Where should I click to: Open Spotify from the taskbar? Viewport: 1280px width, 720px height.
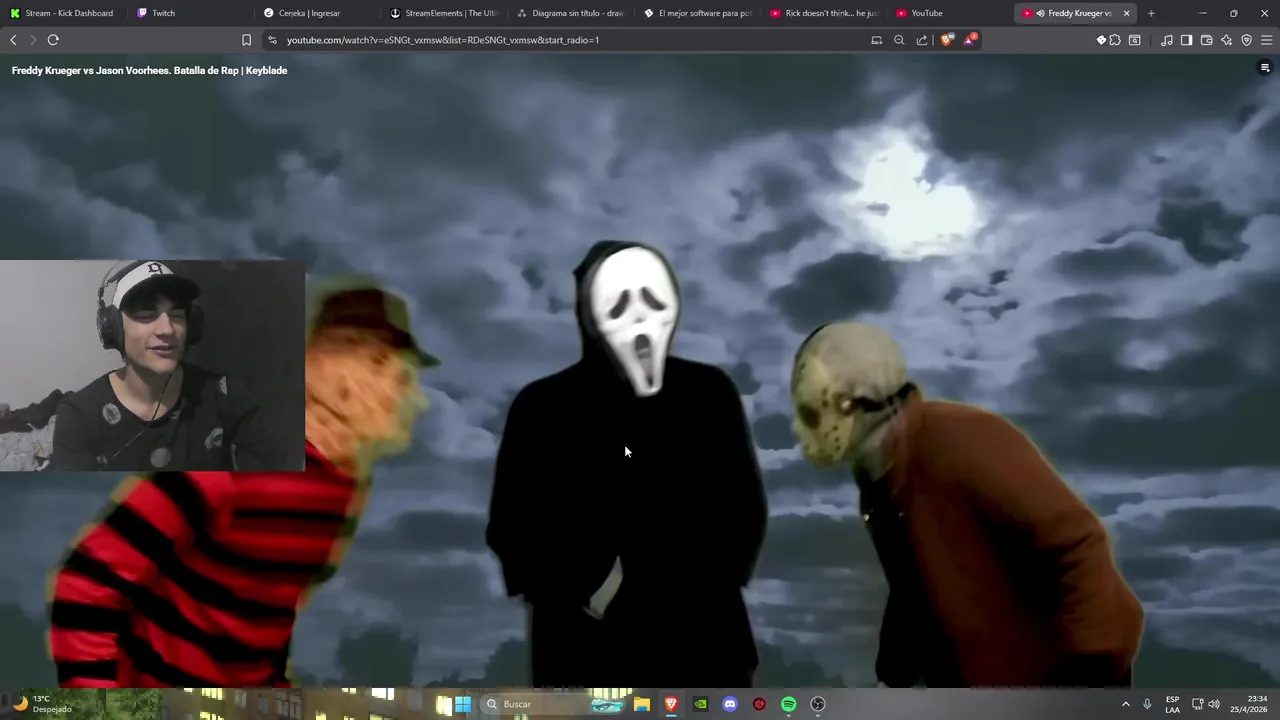(x=788, y=704)
